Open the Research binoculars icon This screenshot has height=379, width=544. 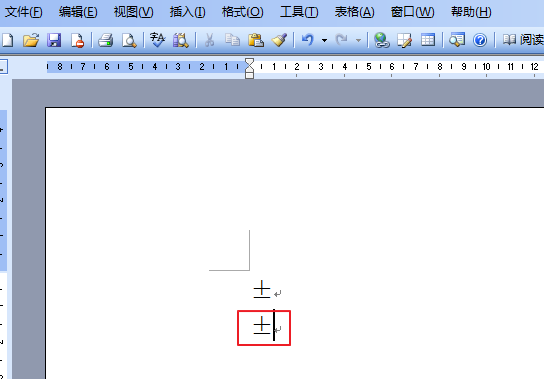[180, 40]
